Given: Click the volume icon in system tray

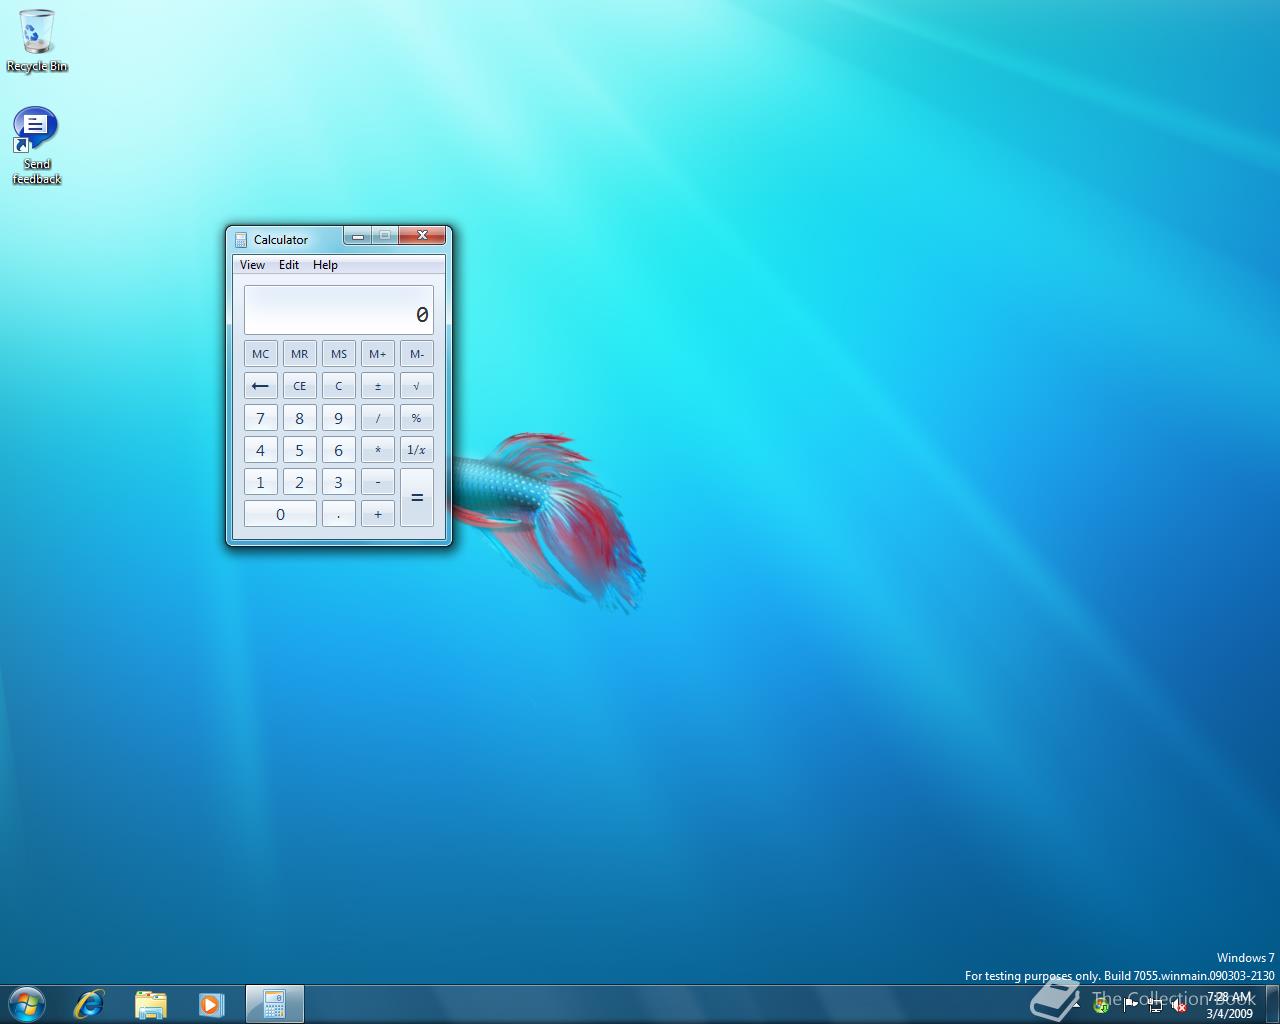Looking at the screenshot, I should pos(1178,1006).
